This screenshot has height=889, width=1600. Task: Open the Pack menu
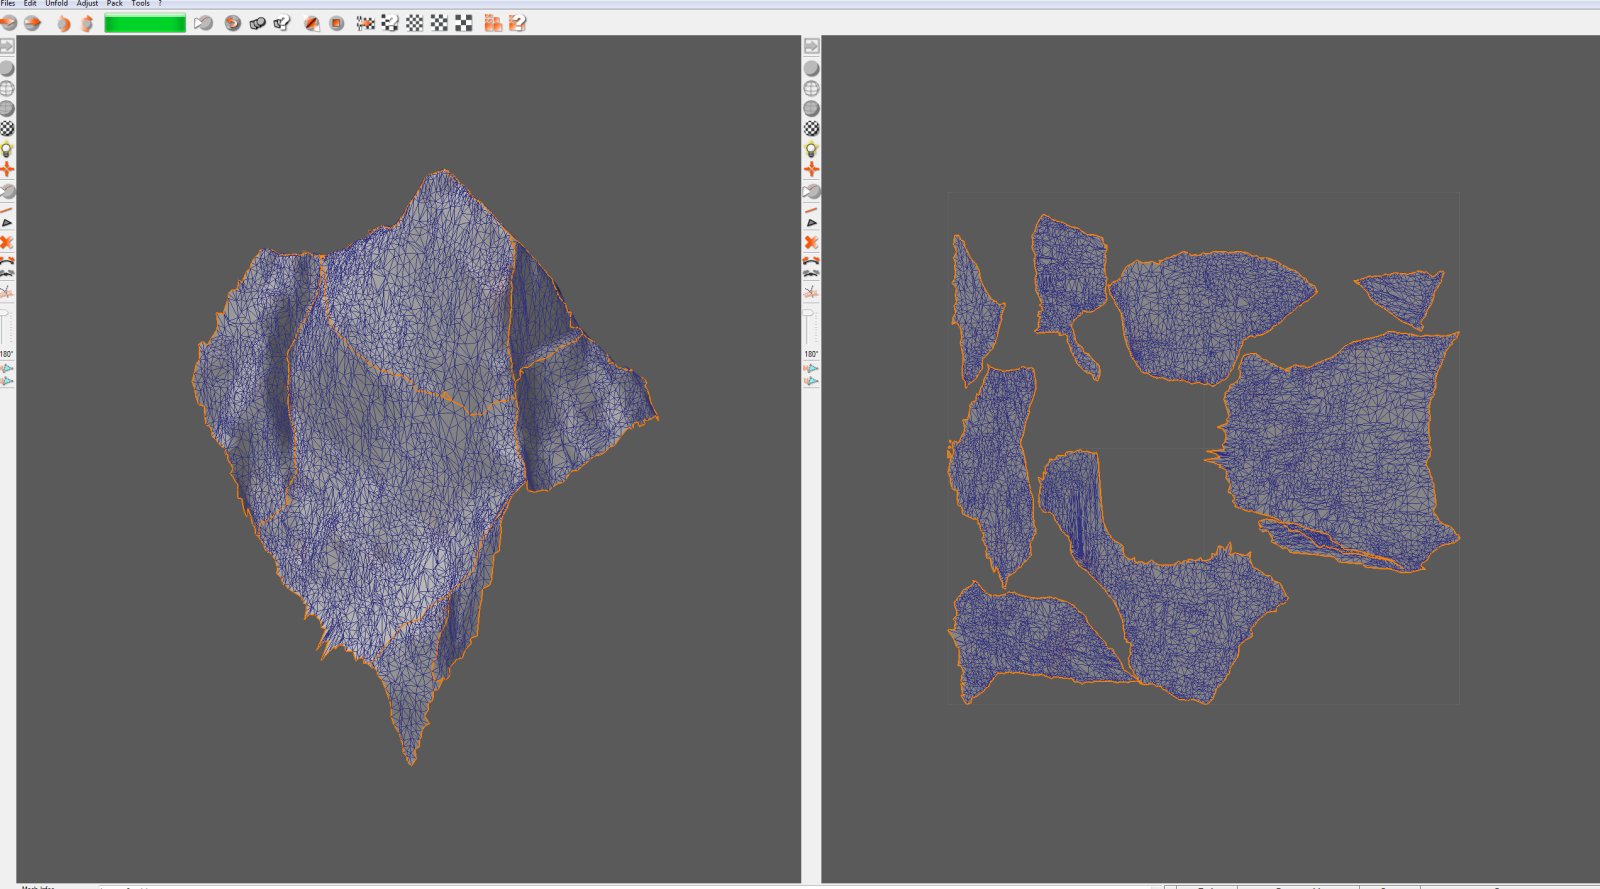pos(115,4)
